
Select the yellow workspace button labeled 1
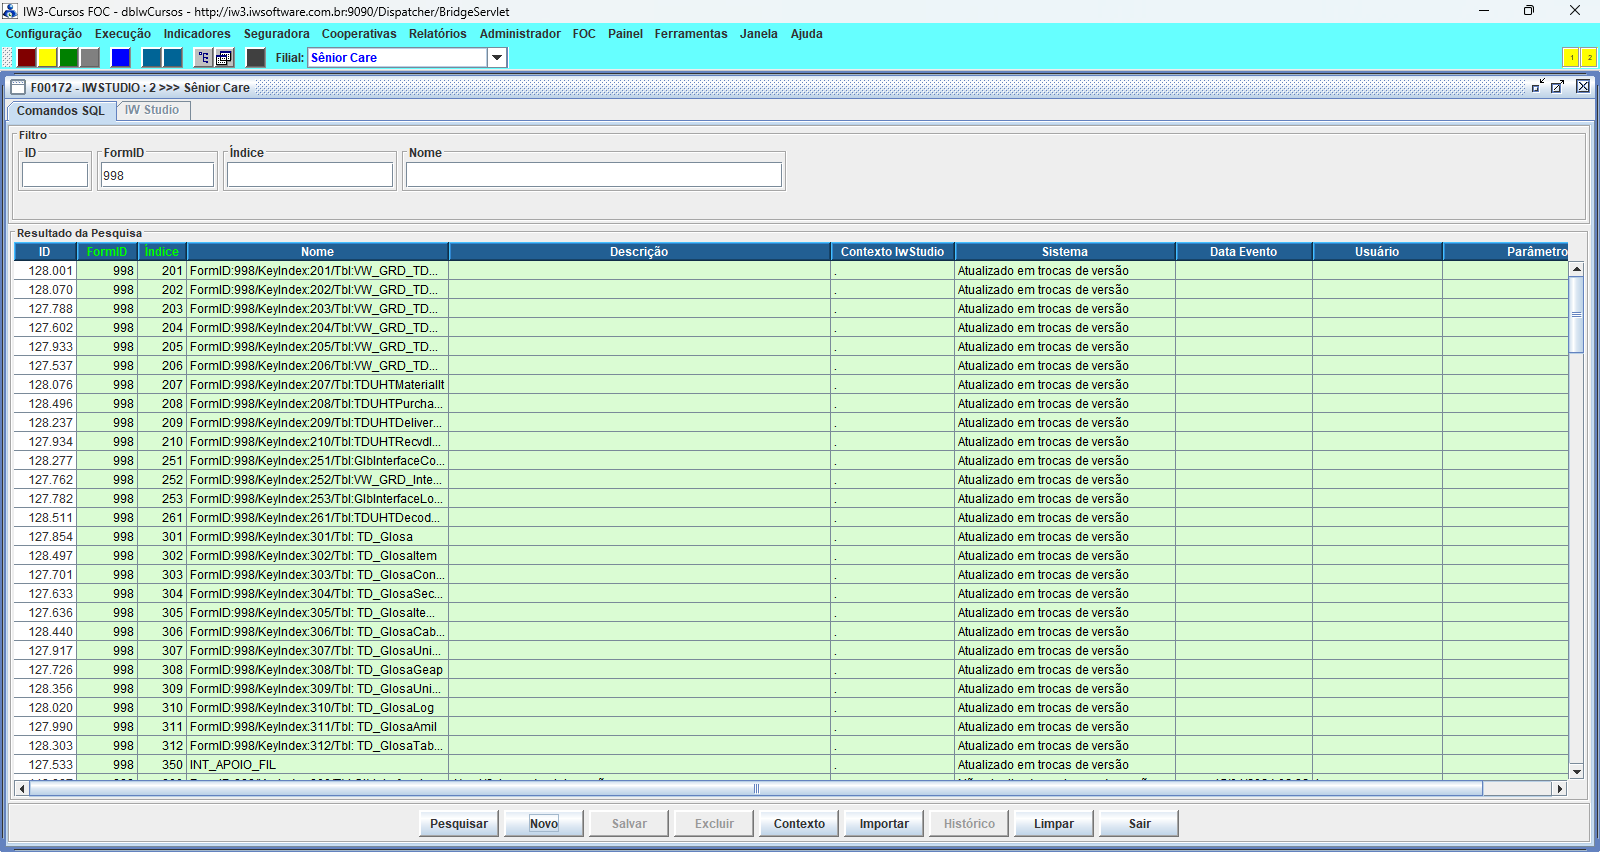(x=1571, y=57)
